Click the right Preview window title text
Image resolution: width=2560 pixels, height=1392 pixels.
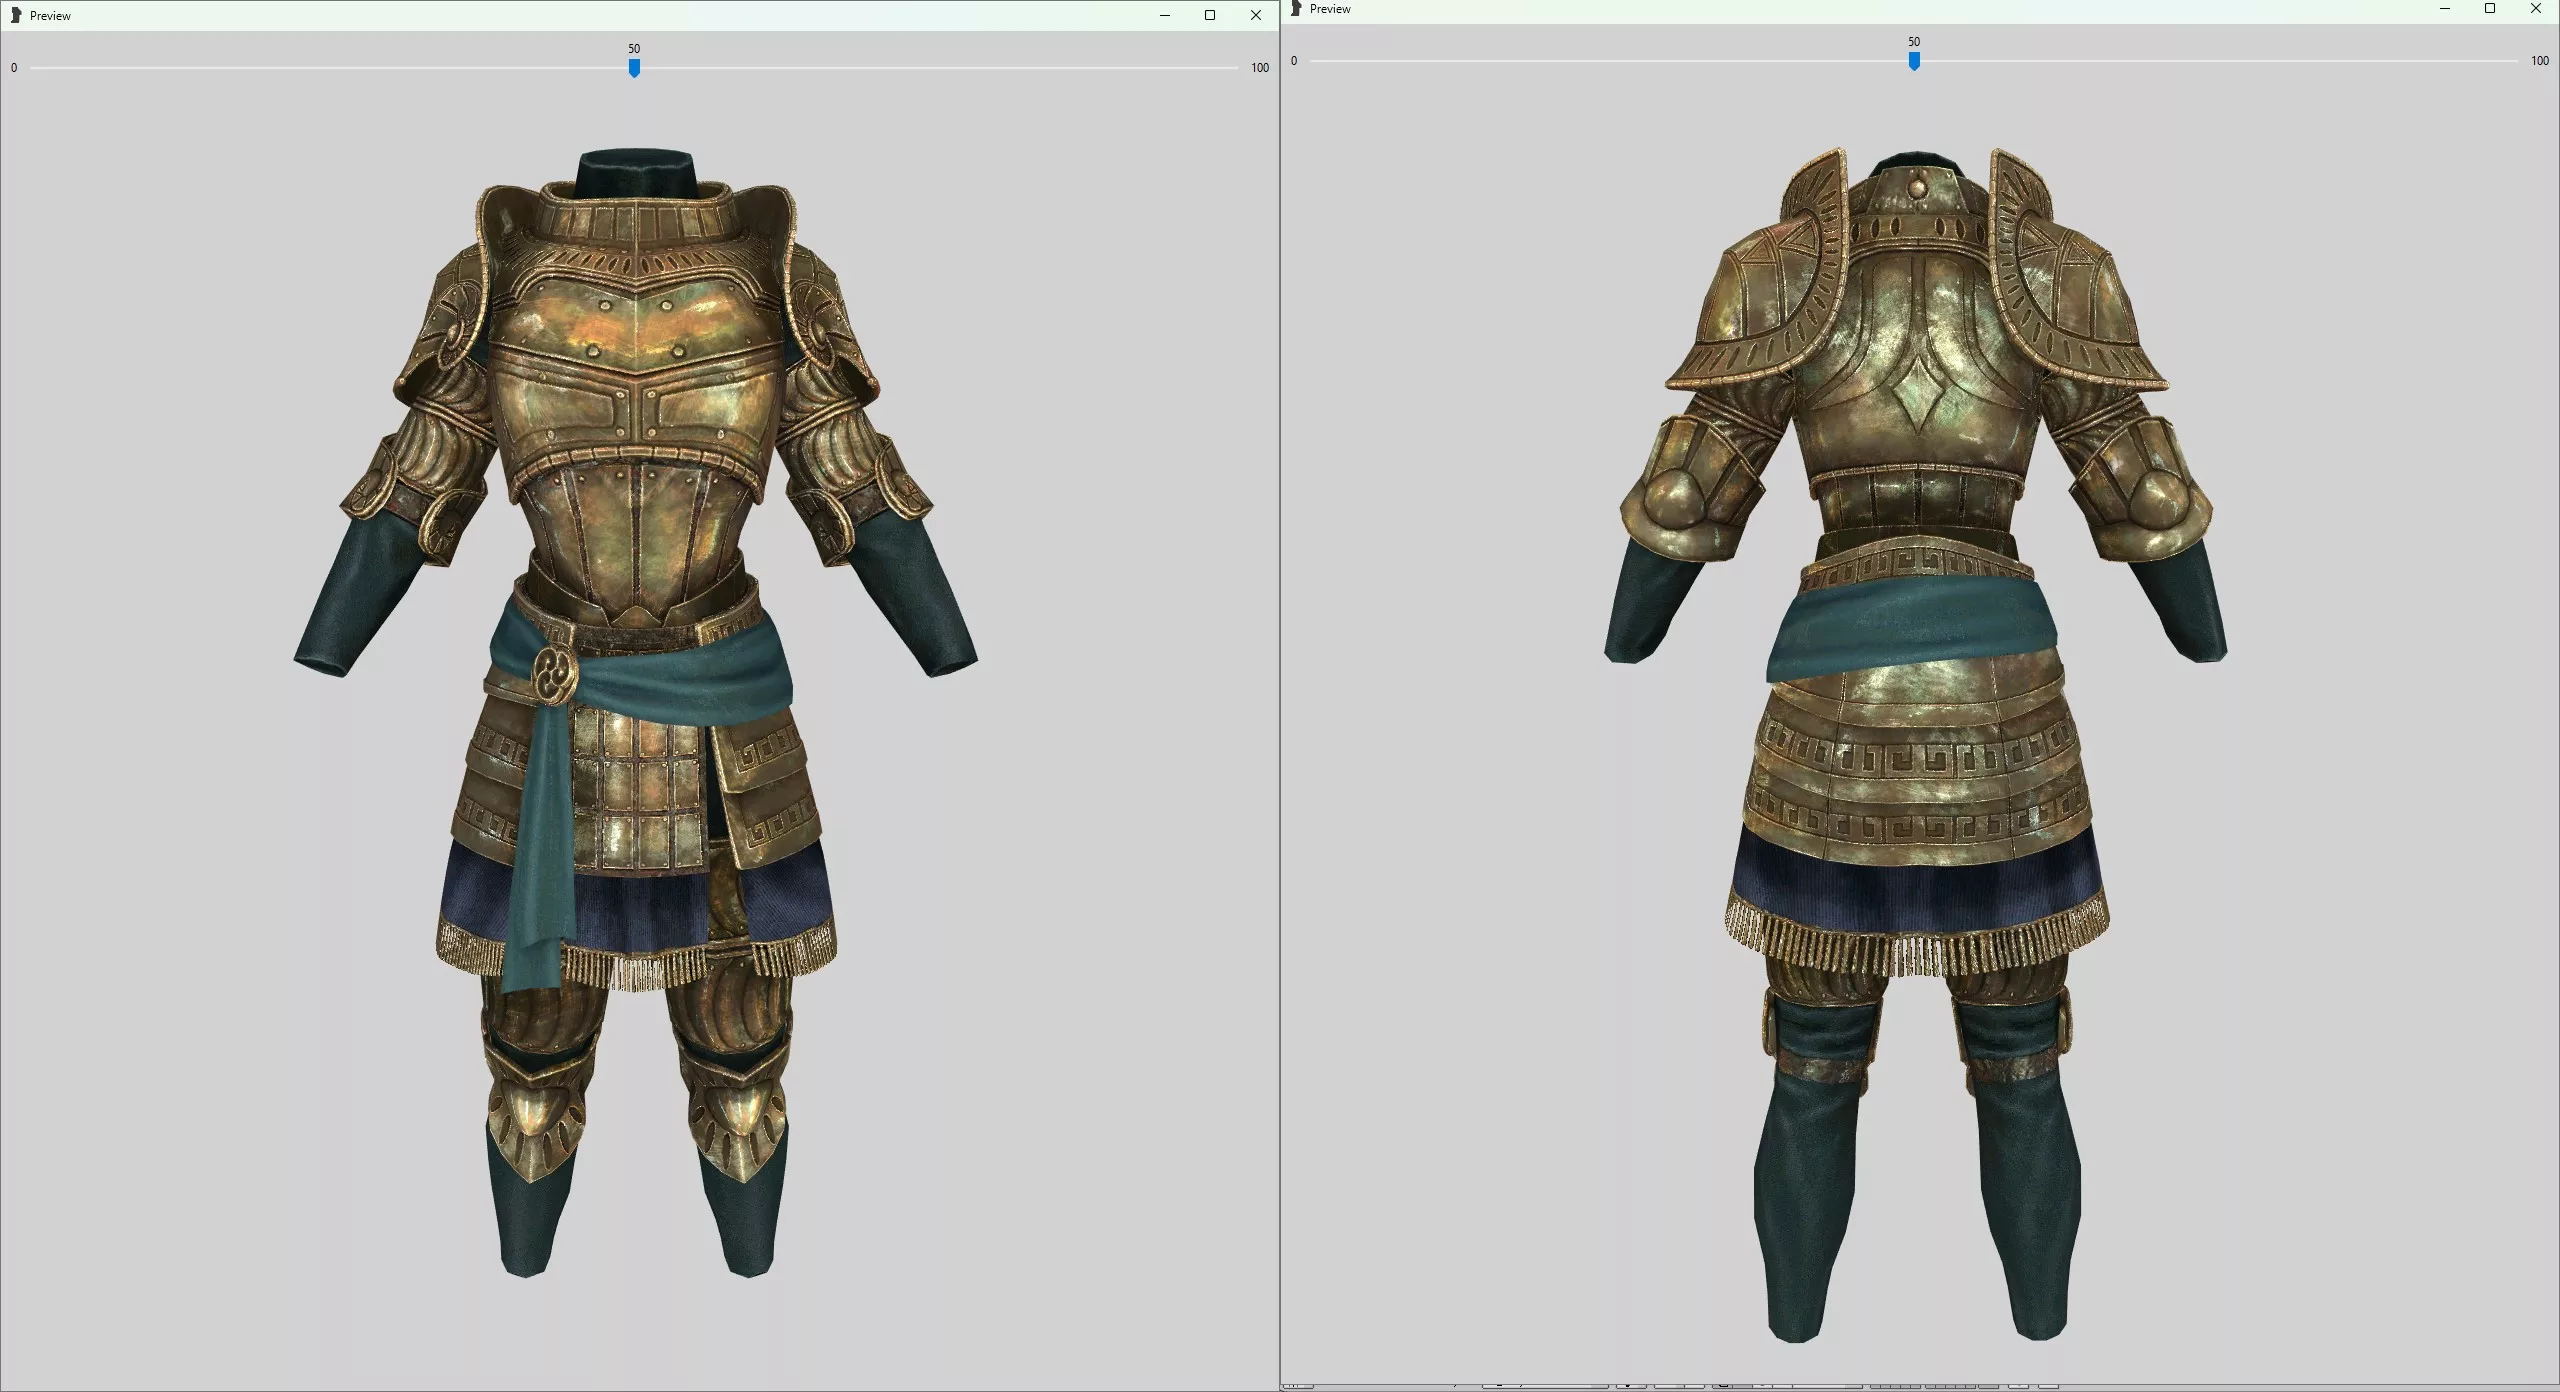click(x=1330, y=8)
